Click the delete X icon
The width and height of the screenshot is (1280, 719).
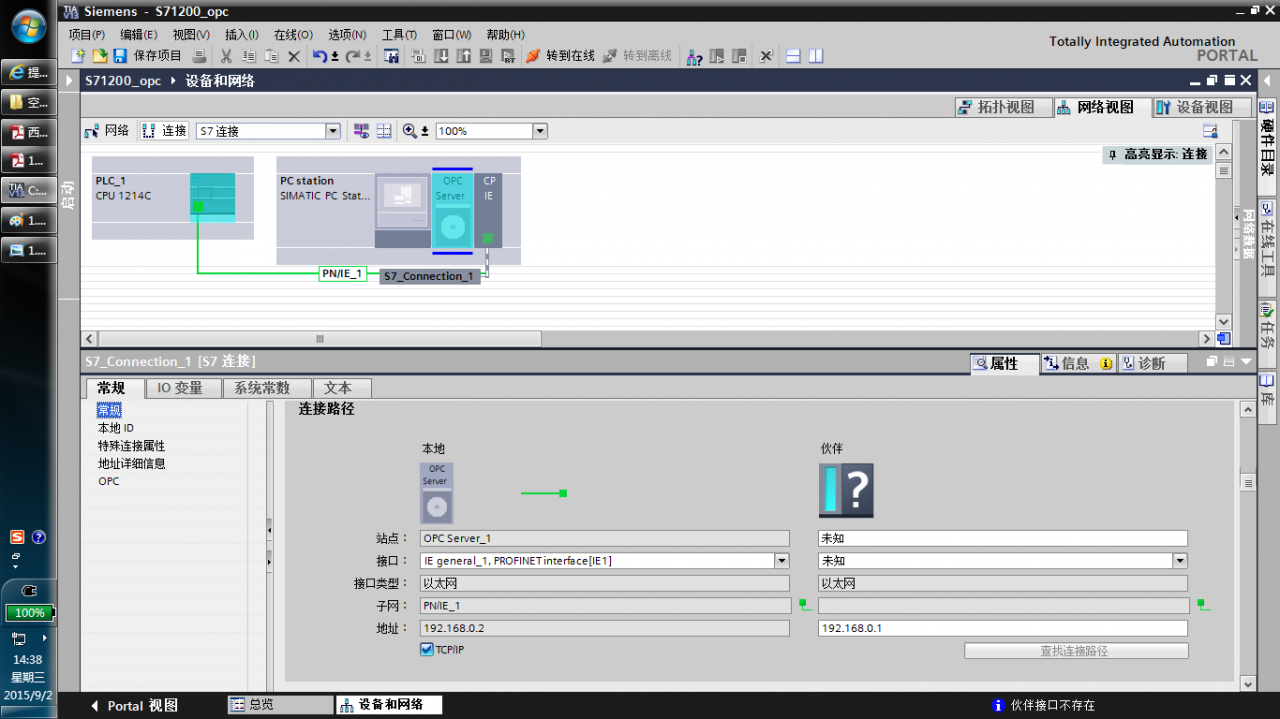294,56
